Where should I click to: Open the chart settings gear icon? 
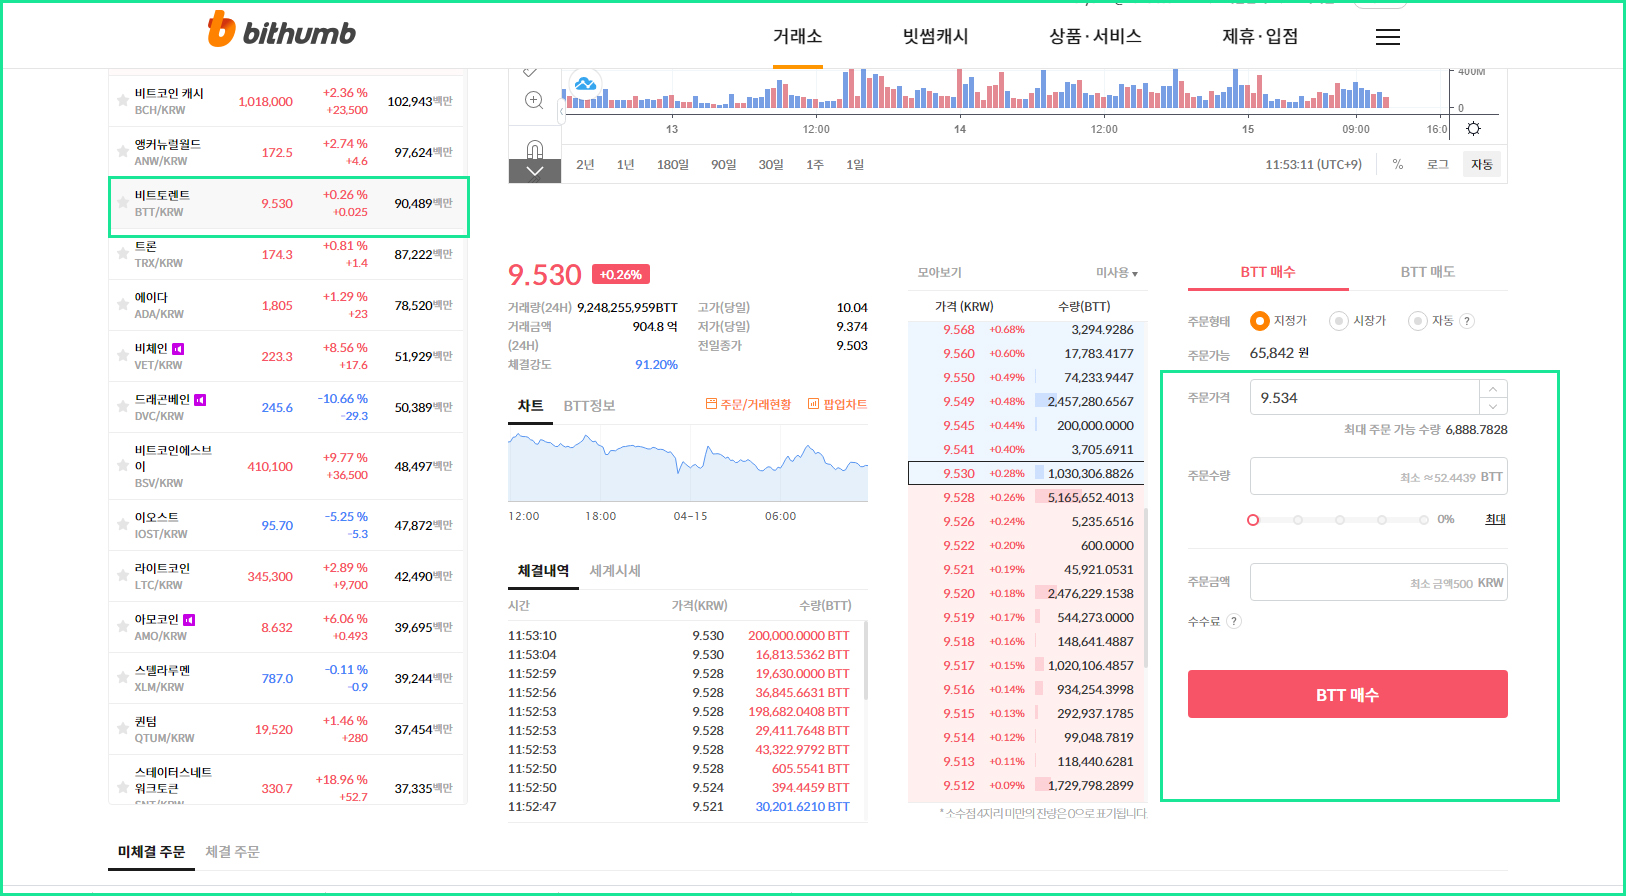point(1473,129)
